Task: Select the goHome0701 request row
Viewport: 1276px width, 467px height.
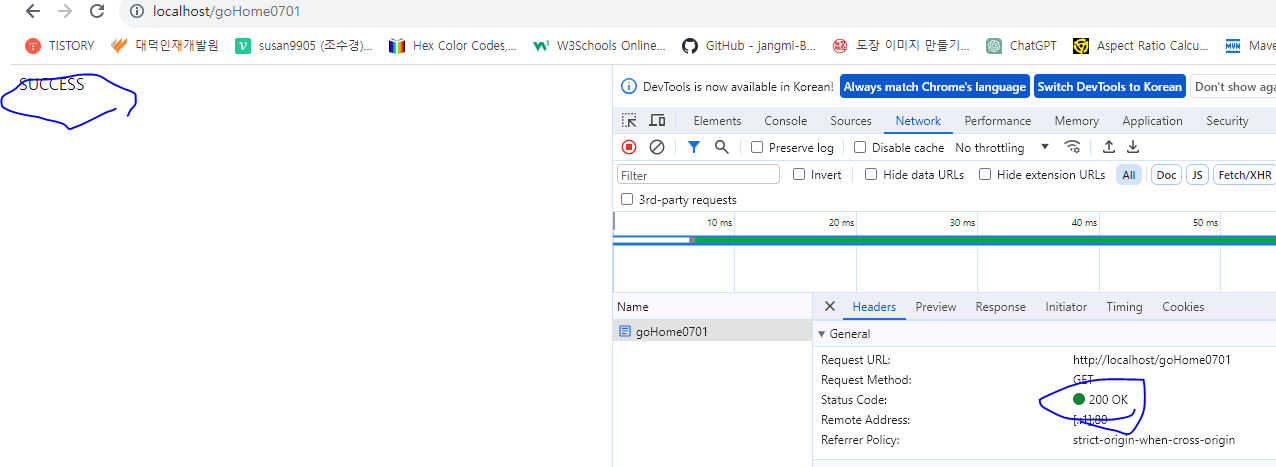Action: (712, 331)
